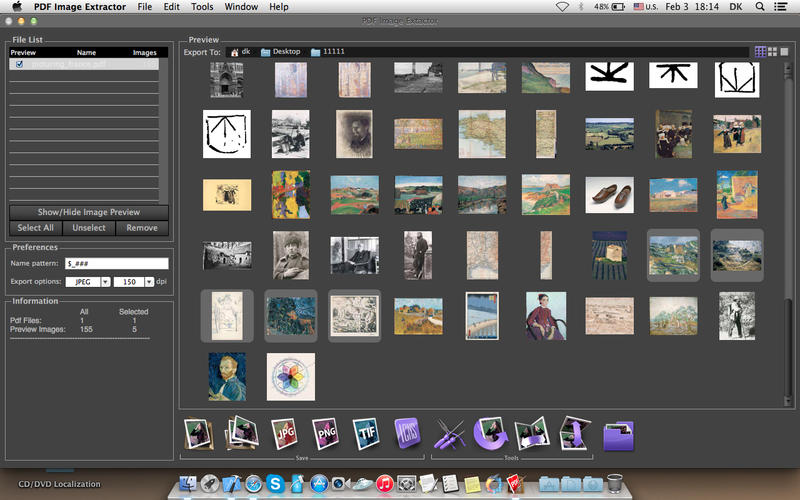This screenshot has height=500, width=800.
Task: Open the purple export folder icon
Action: [618, 436]
